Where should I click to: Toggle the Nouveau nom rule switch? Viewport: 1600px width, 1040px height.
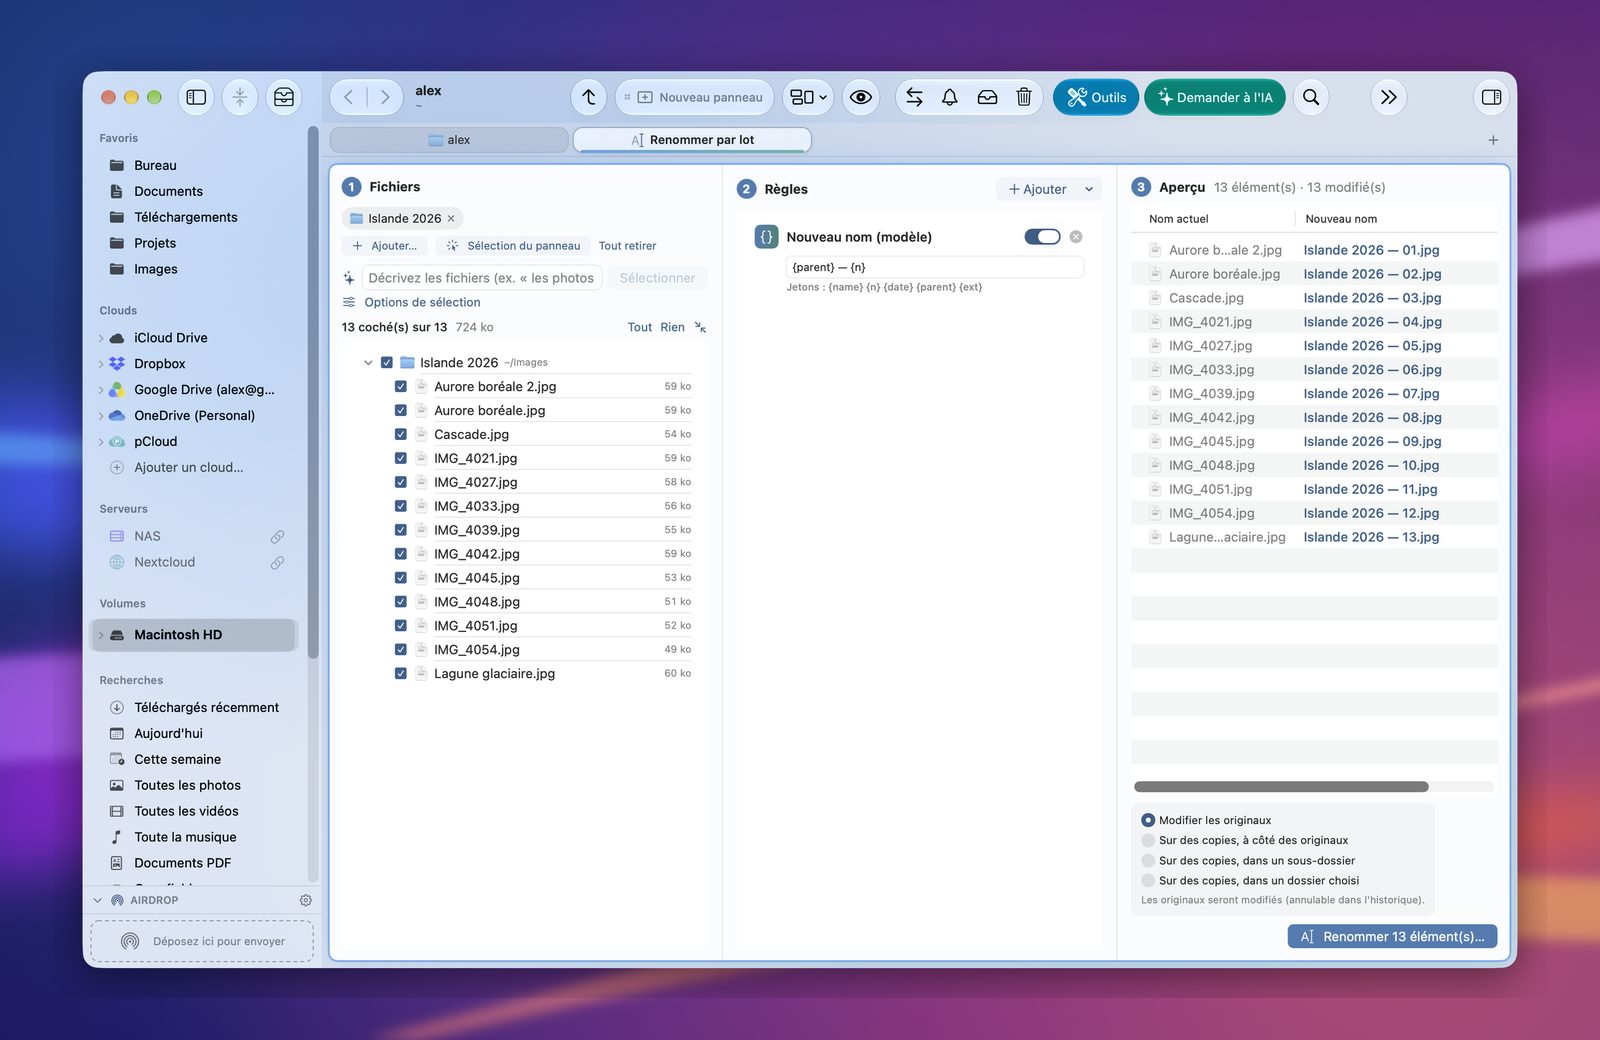point(1042,237)
